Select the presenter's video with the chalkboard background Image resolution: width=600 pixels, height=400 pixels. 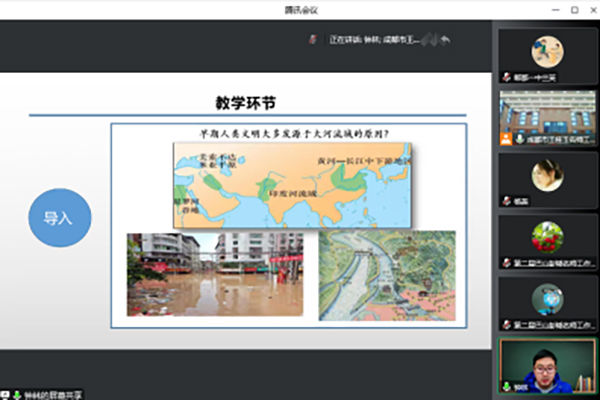[548, 366]
